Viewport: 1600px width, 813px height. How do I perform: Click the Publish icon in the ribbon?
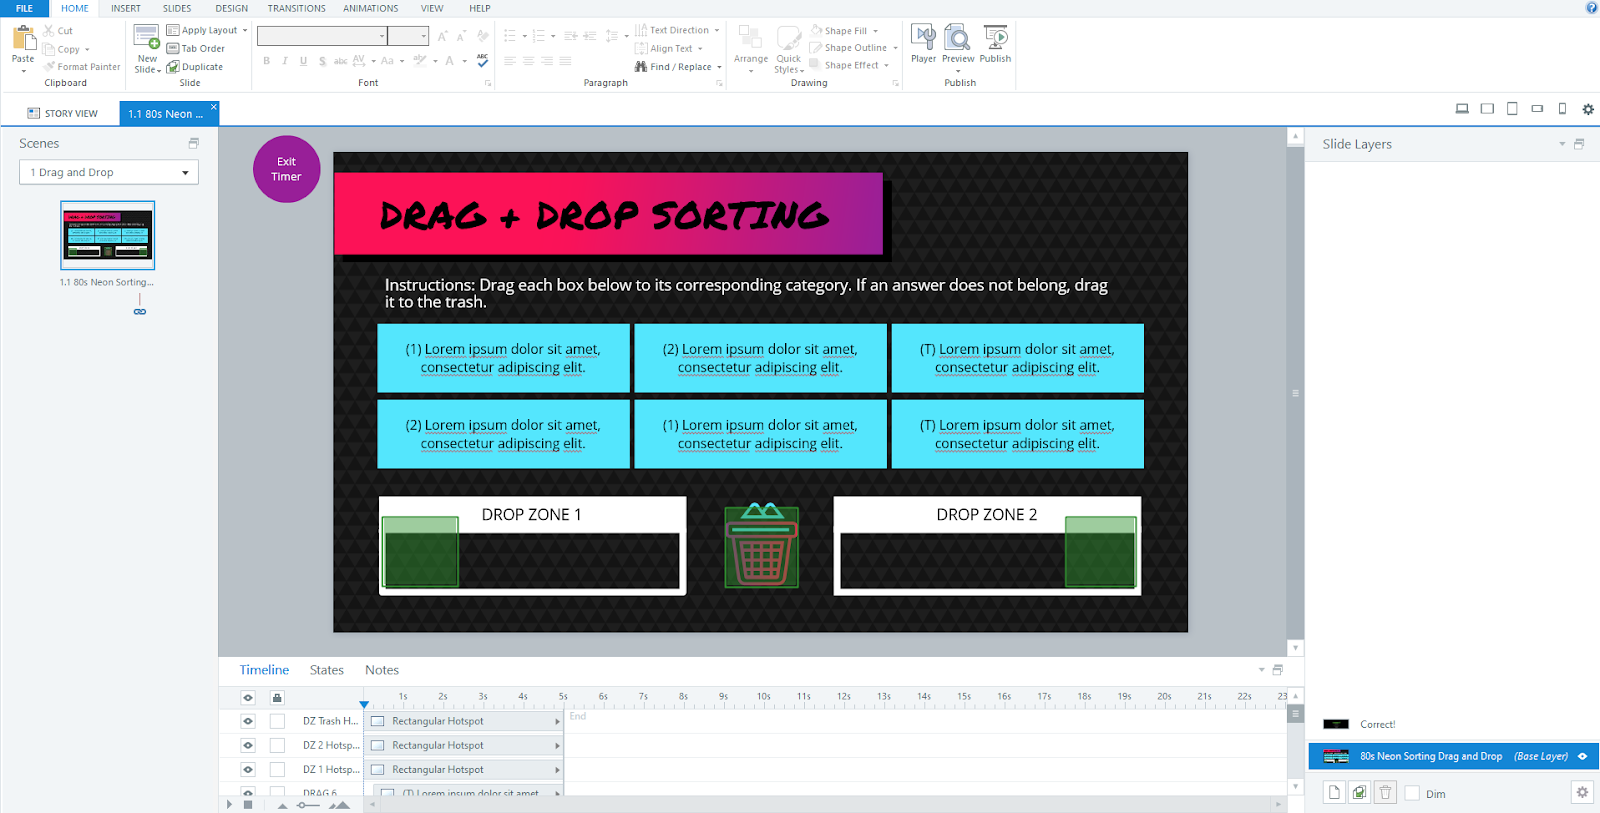[995, 40]
